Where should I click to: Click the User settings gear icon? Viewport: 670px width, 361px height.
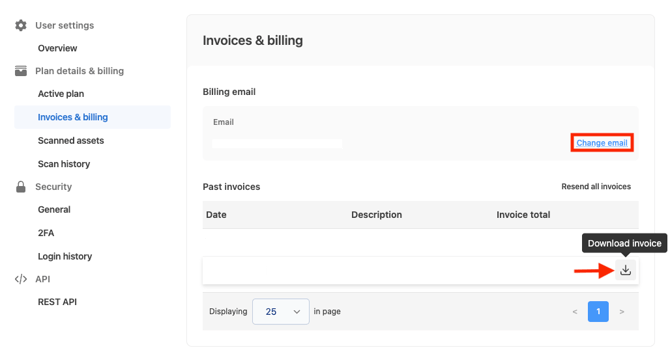[21, 25]
